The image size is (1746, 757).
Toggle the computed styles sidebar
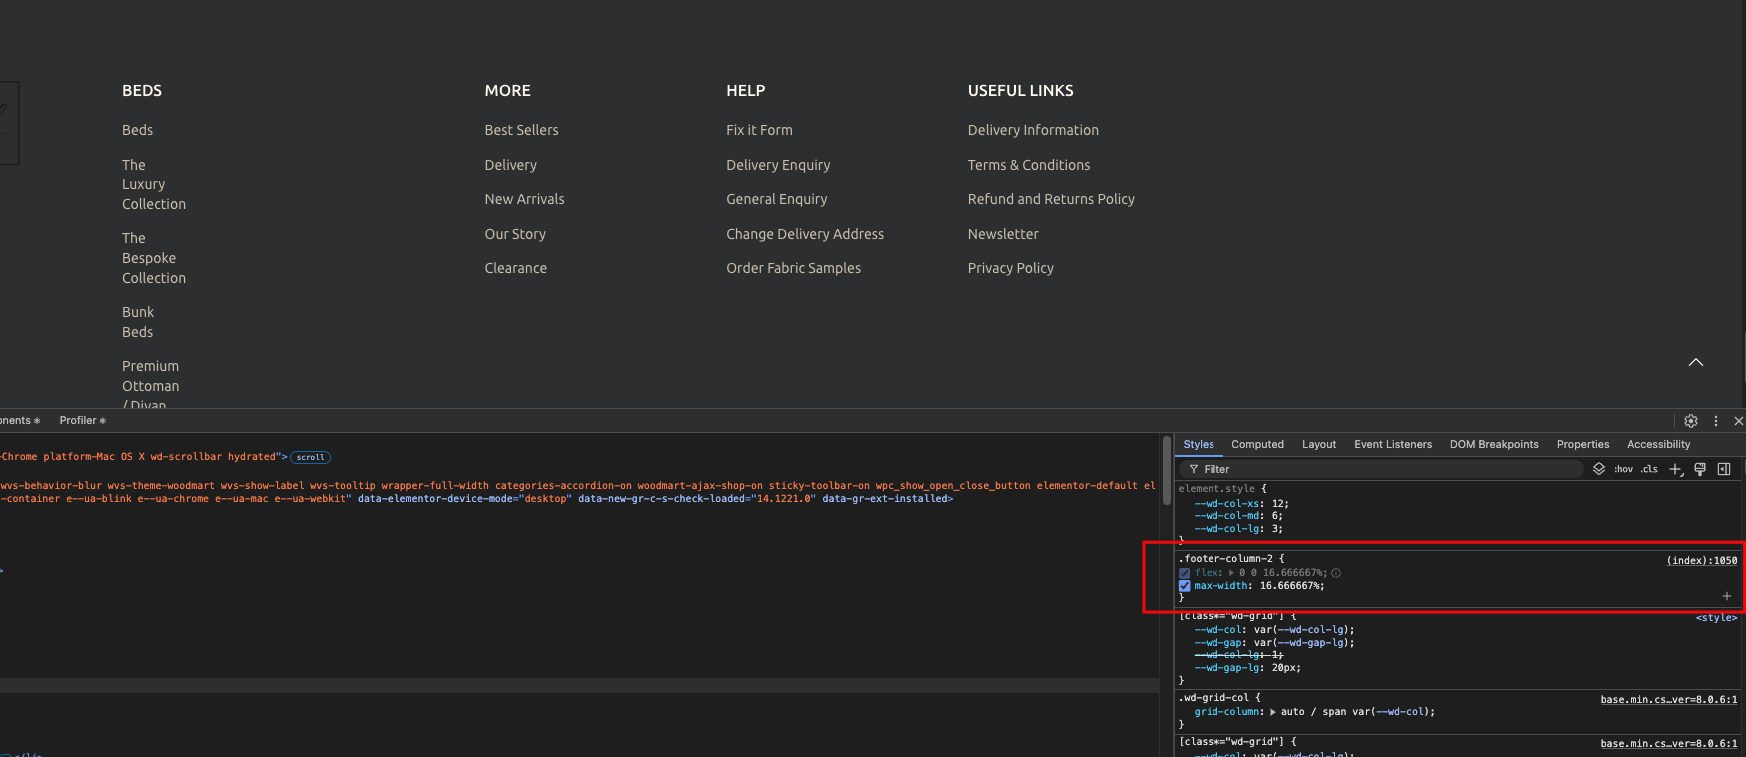[x=1724, y=469]
